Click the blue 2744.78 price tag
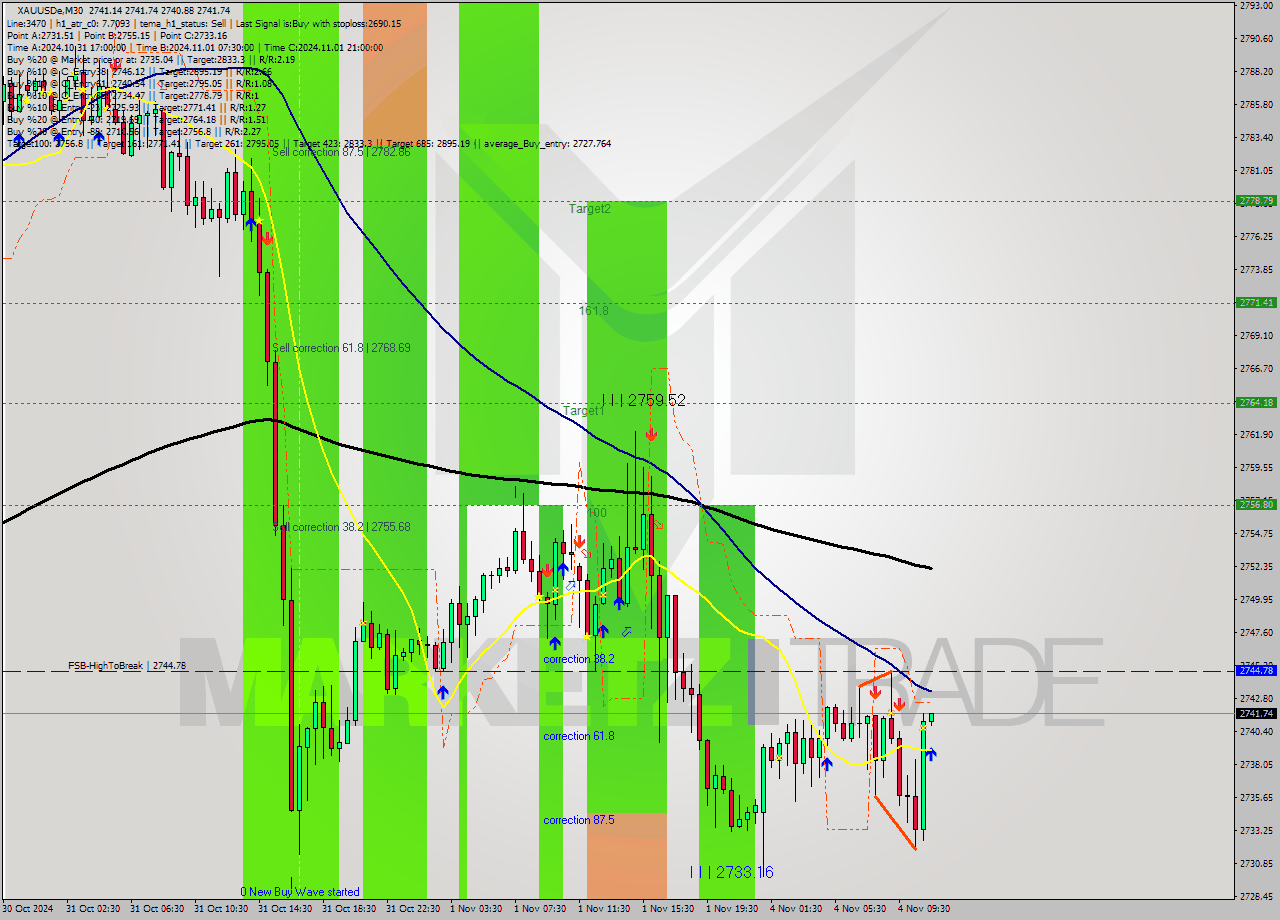This screenshot has width=1280, height=920. (x=1256, y=670)
